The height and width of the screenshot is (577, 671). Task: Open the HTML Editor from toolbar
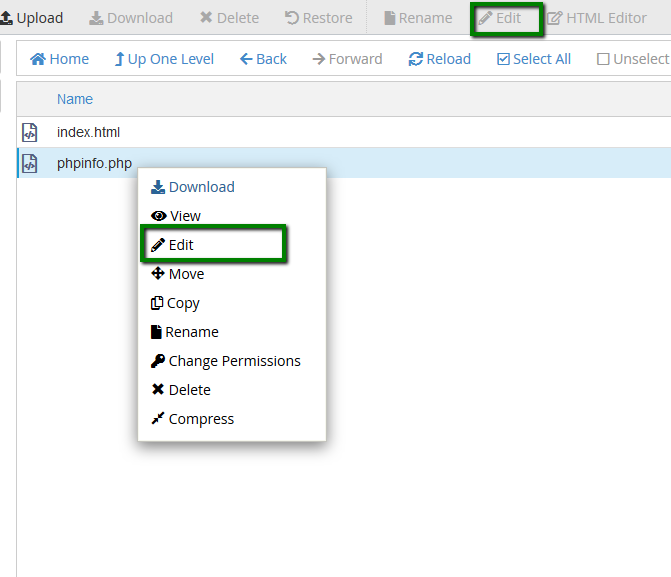coord(597,18)
